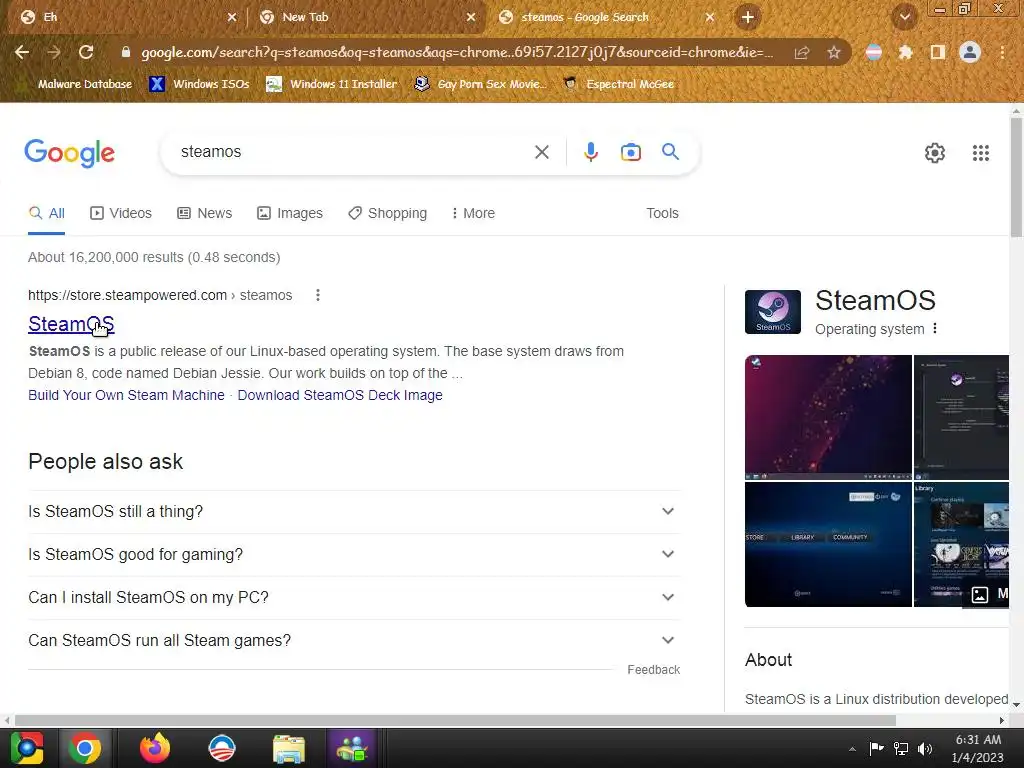Open the network tray icon
This screenshot has width=1024, height=768.
901,749
